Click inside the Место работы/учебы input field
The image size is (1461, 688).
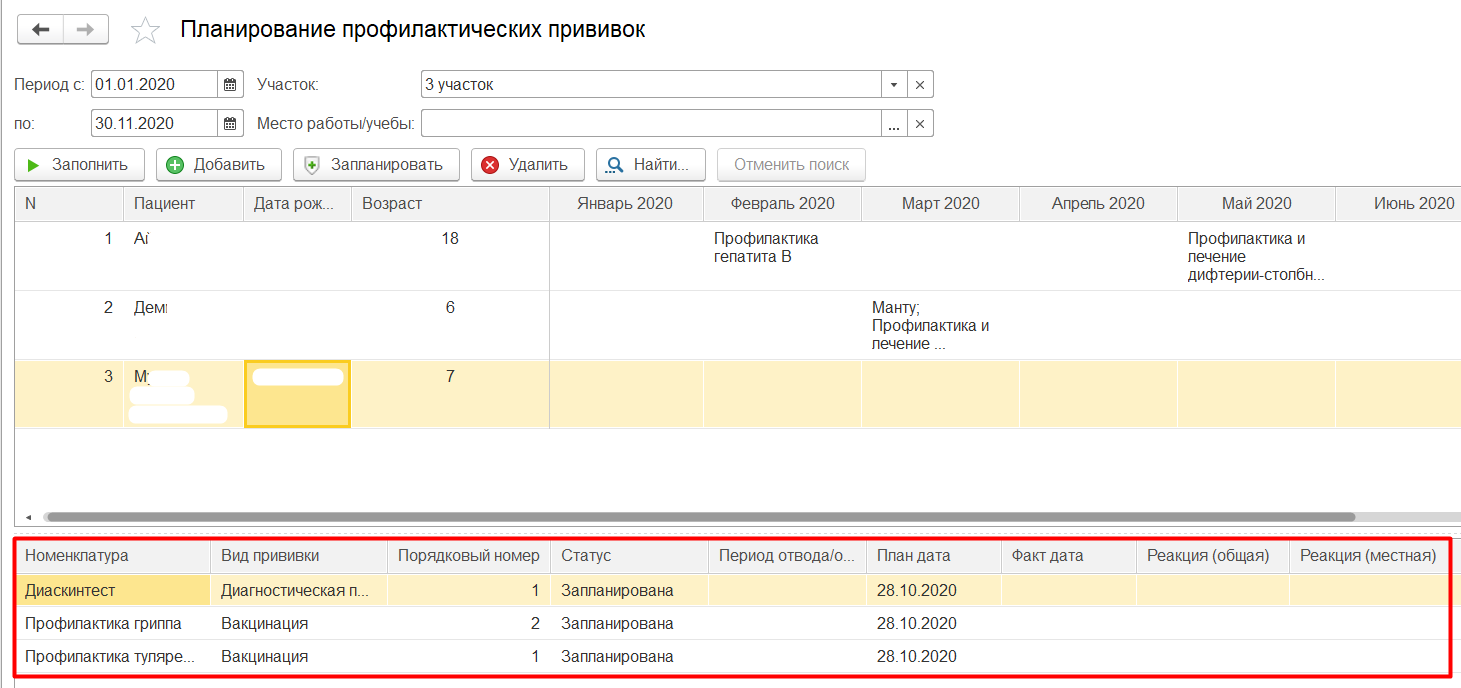click(650, 124)
